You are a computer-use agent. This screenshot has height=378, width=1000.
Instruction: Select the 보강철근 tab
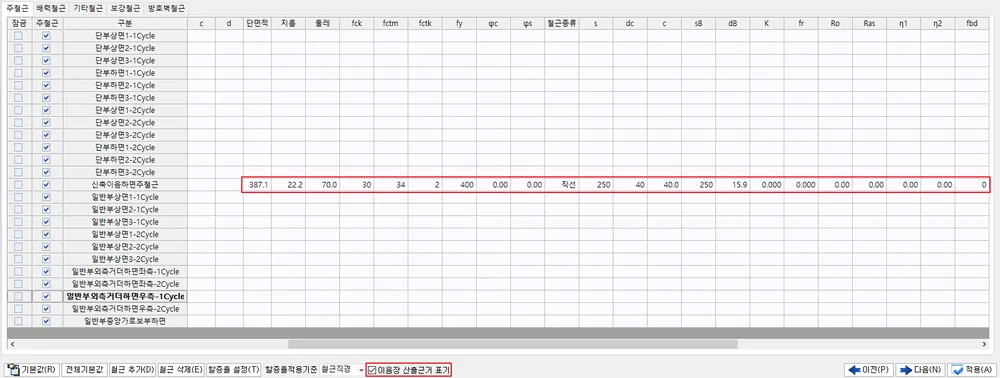point(124,10)
